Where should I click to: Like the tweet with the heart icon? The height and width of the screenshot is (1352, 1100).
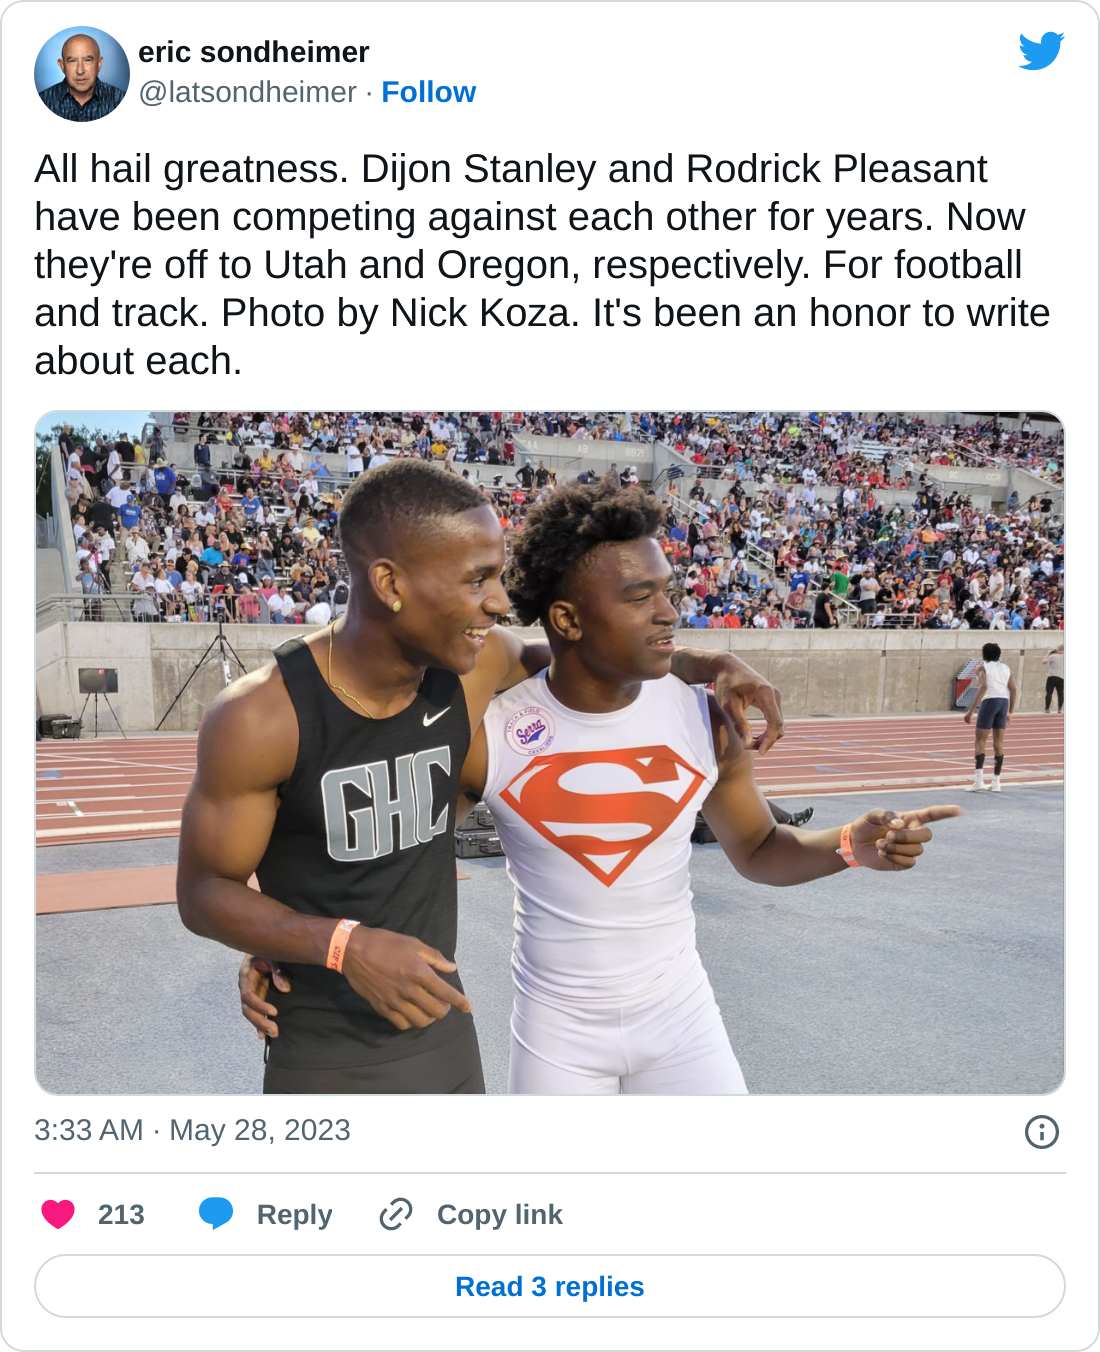tap(58, 1214)
